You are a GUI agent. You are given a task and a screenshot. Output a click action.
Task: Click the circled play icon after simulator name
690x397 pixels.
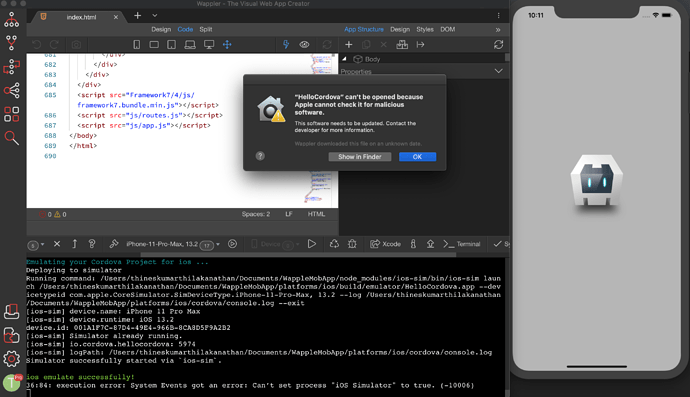pyautogui.click(x=232, y=244)
